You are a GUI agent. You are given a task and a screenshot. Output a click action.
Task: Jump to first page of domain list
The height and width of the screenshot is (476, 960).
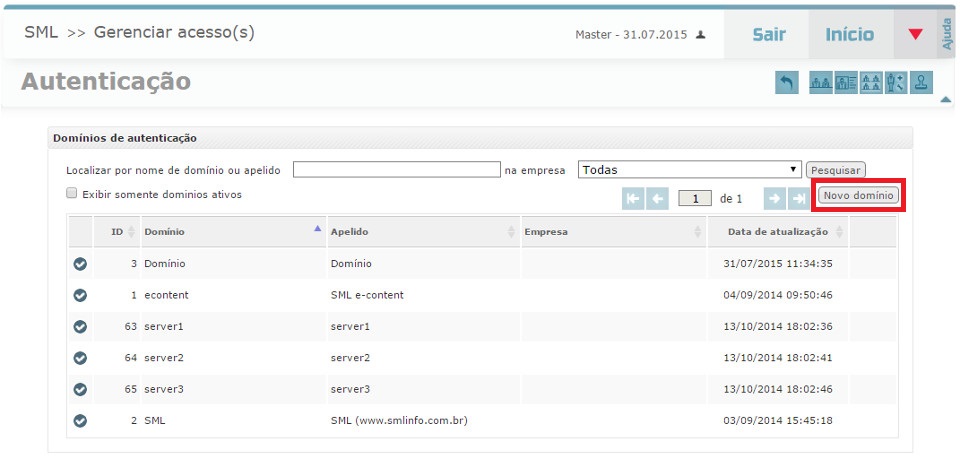click(x=633, y=198)
